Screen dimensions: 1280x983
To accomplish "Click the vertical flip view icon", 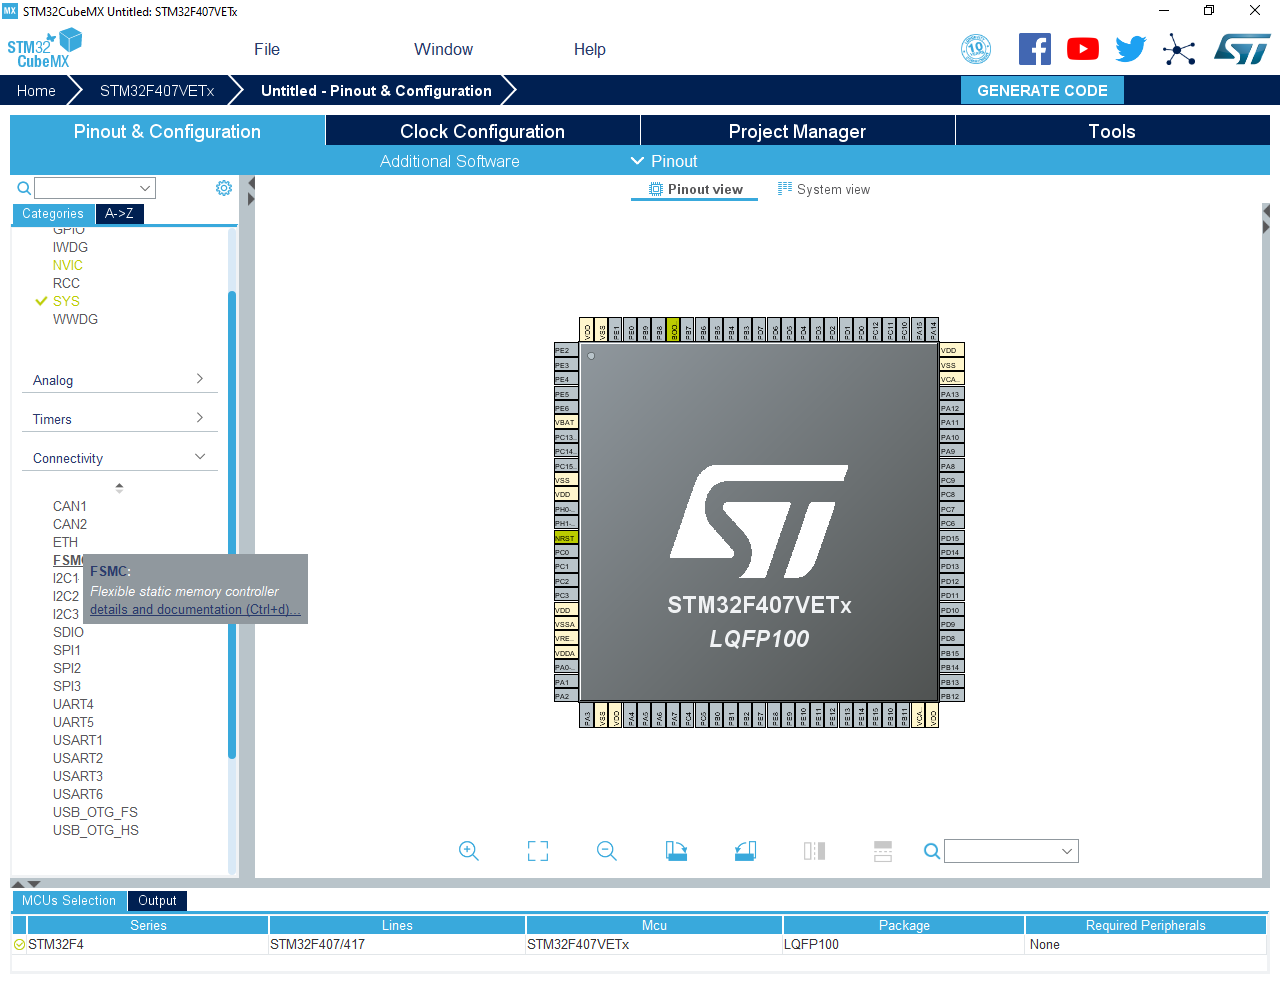I will click(883, 851).
